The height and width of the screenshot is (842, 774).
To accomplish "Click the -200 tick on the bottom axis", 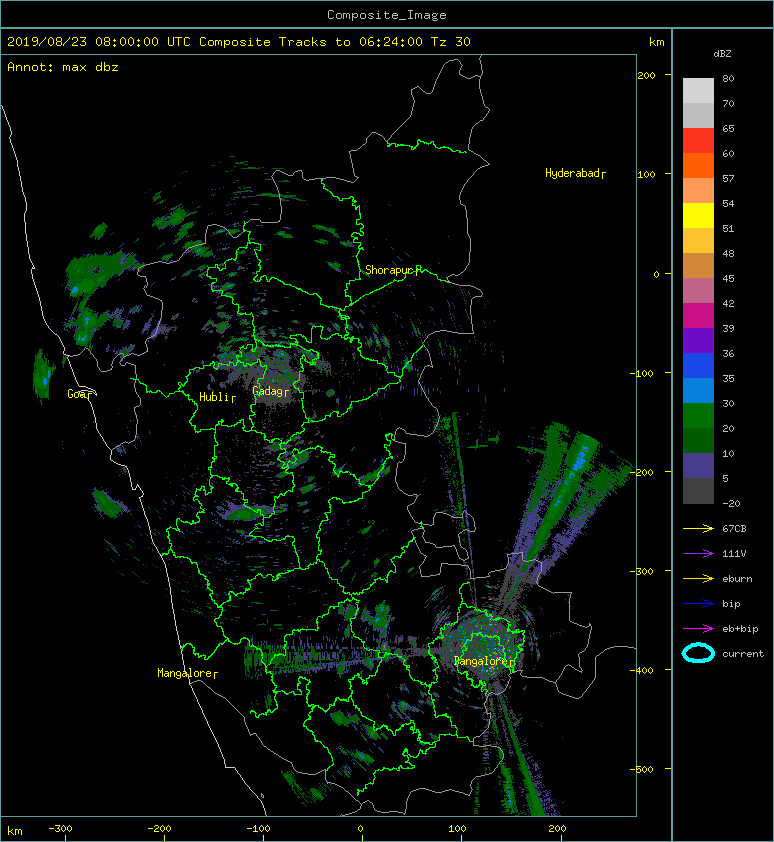I will (160, 829).
